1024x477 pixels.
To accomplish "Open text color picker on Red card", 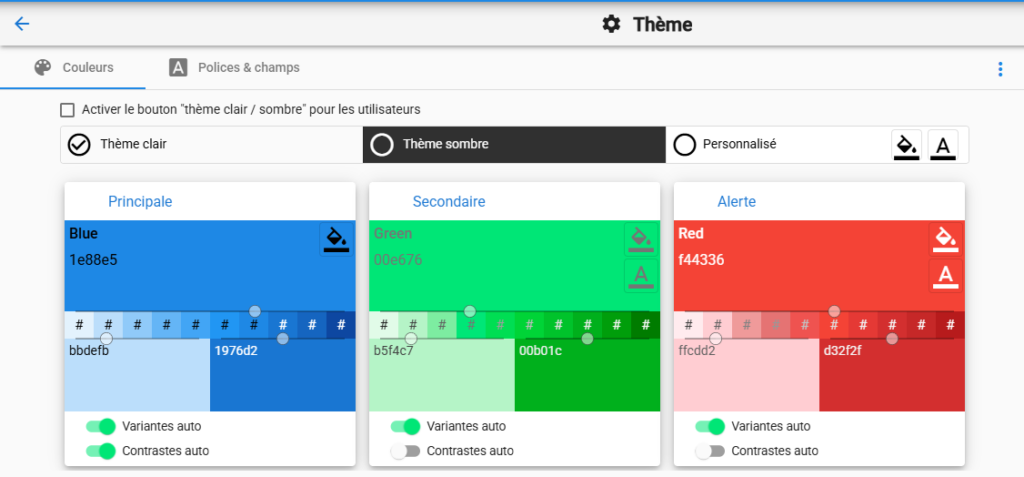I will [945, 275].
